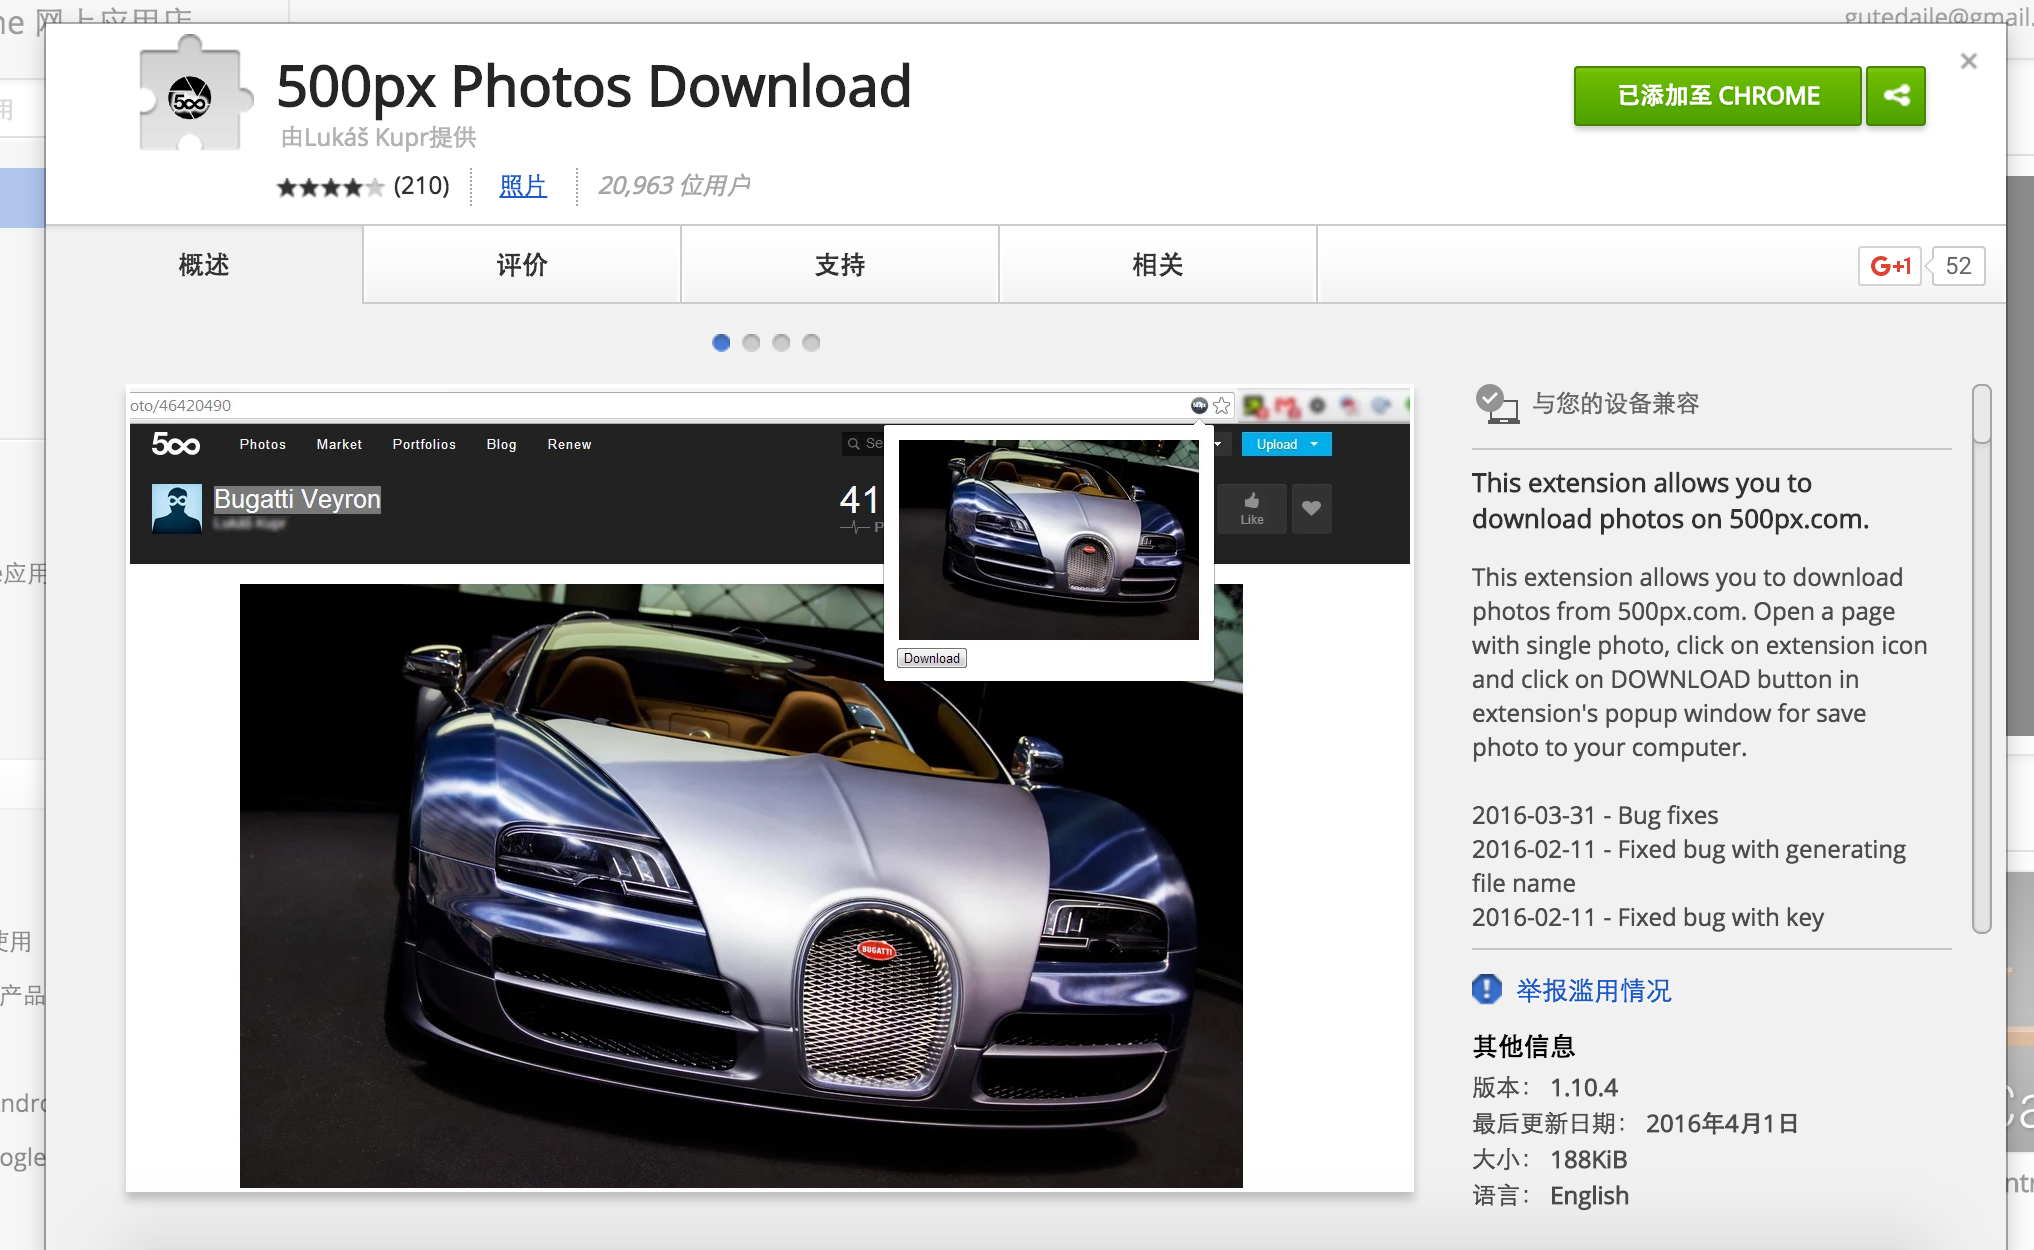The height and width of the screenshot is (1250, 2034).
Task: Click the 52 count bubble
Action: pyautogui.click(x=1958, y=266)
